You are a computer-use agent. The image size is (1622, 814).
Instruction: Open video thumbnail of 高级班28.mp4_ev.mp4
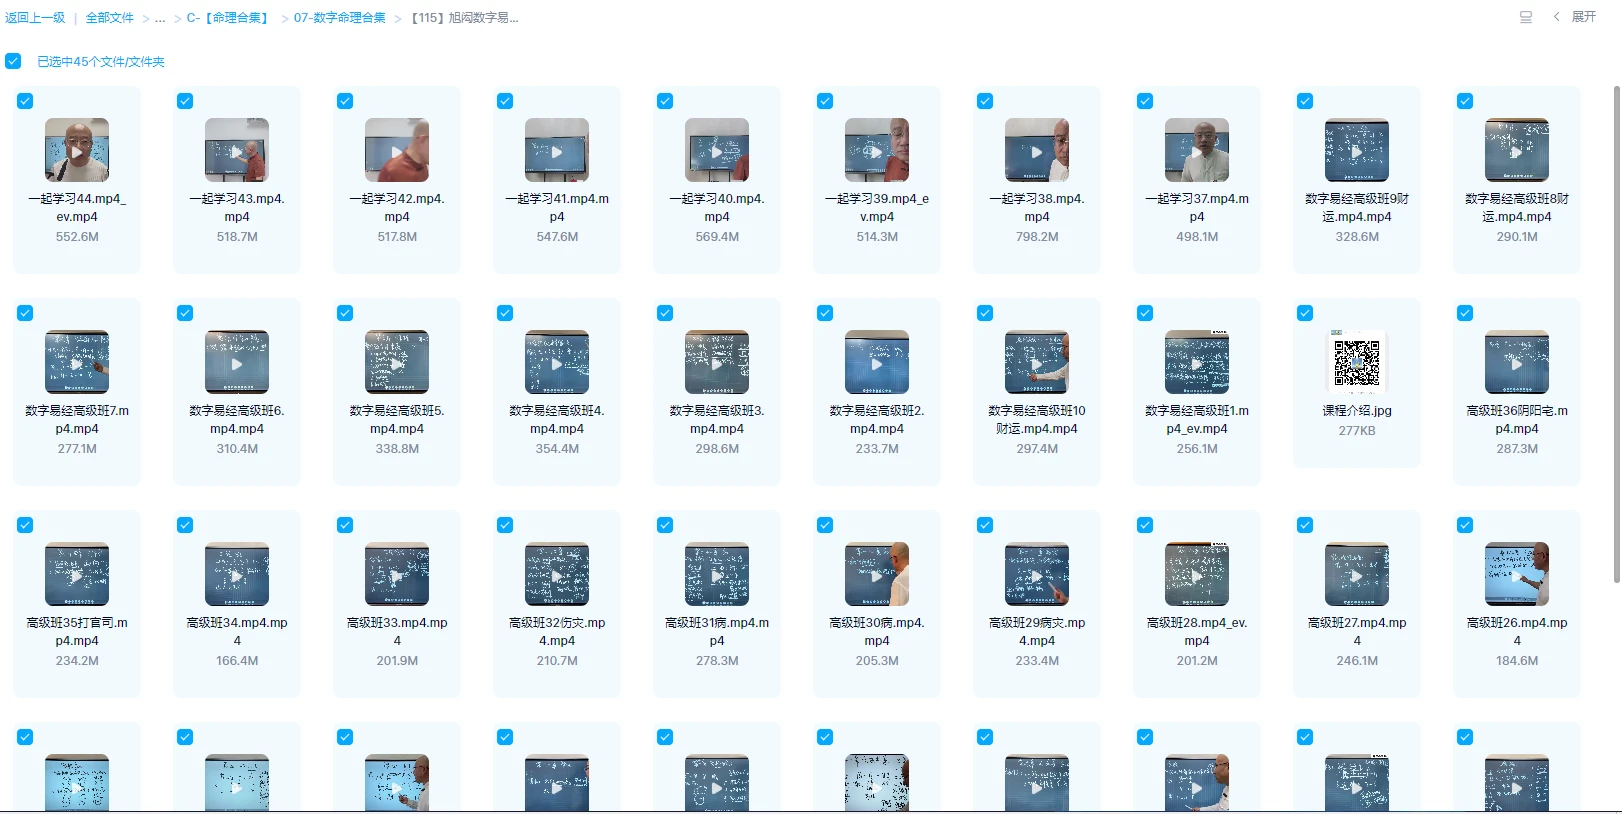[1197, 574]
